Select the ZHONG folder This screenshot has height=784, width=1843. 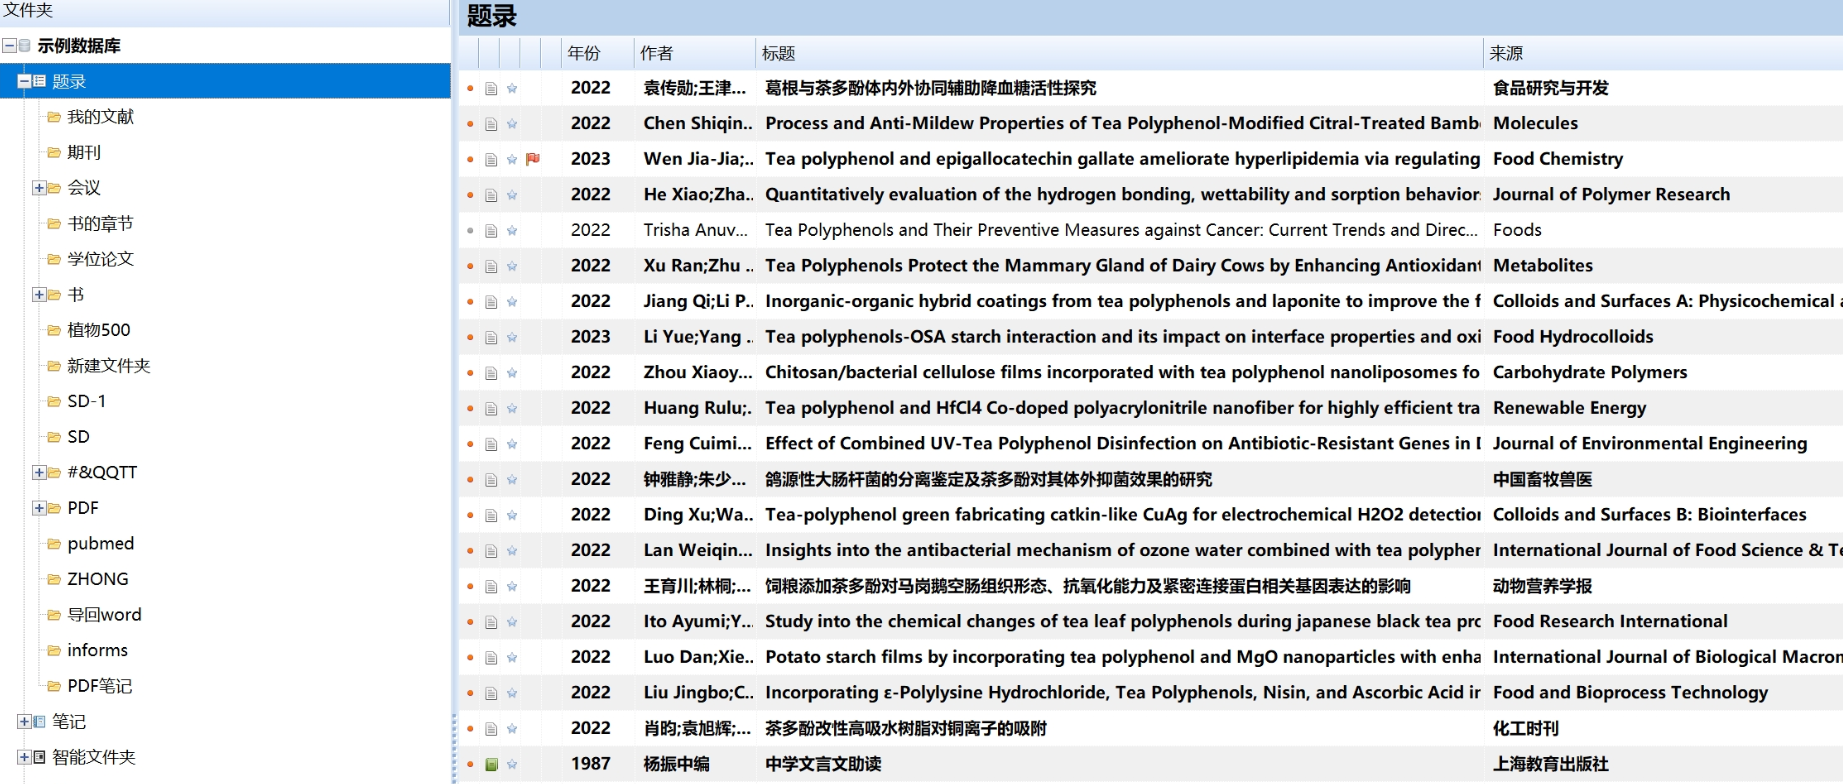click(x=97, y=579)
